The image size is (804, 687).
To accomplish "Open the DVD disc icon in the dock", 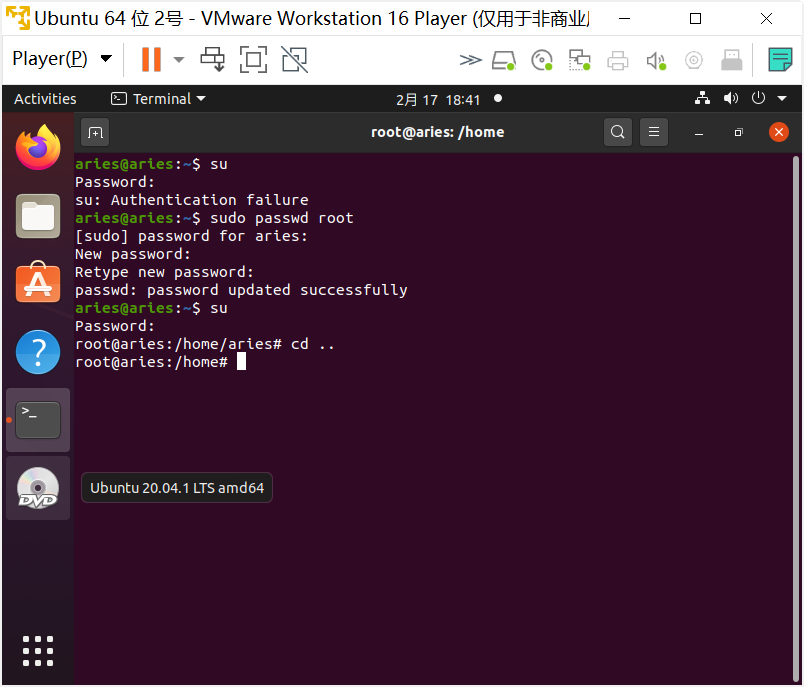I will (38, 488).
